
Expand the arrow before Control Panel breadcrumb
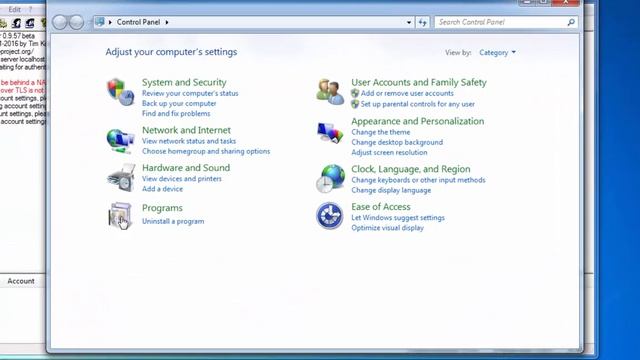[x=110, y=22]
